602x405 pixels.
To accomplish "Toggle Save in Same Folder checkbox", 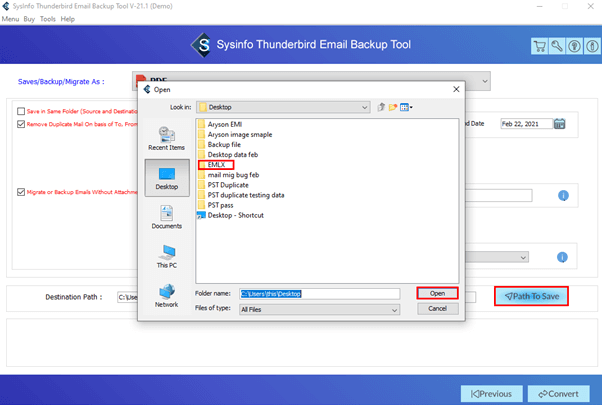I will tap(21, 111).
